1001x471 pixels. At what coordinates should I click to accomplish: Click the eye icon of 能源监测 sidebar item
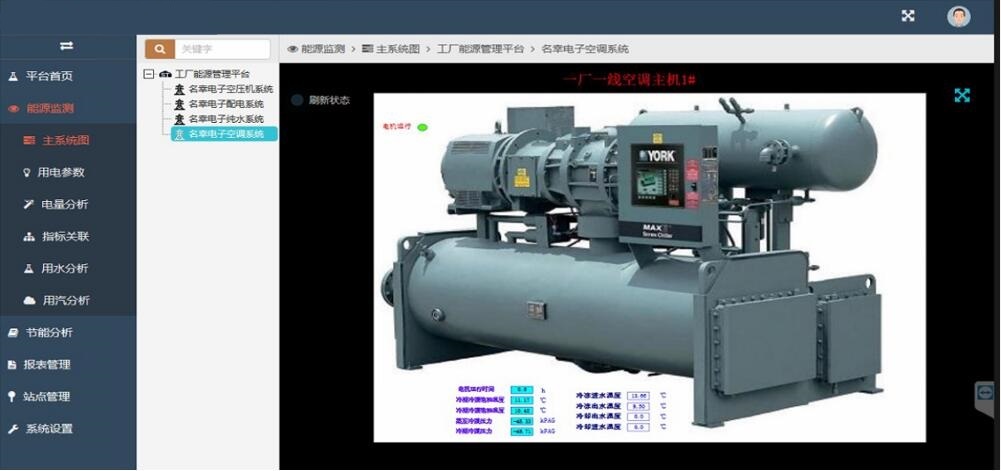coord(13,108)
